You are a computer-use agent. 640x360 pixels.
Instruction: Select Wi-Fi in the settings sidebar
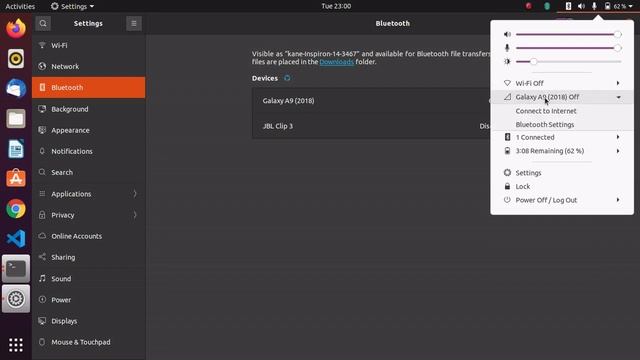pyautogui.click(x=89, y=45)
